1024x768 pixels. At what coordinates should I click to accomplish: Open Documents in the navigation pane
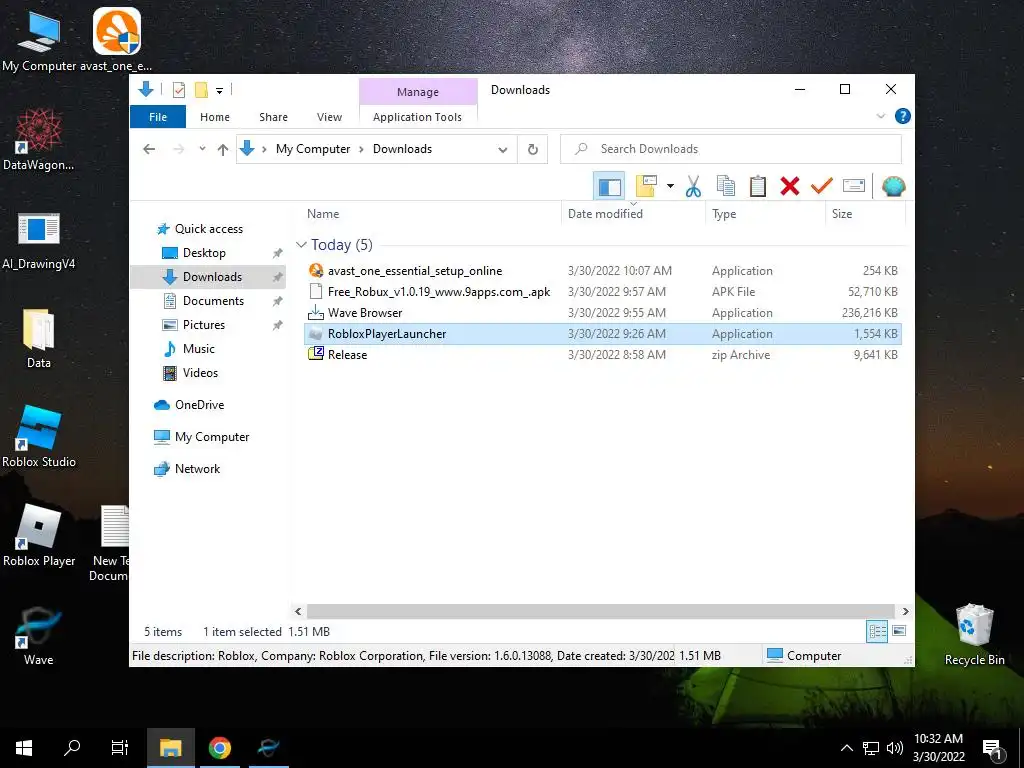[213, 301]
